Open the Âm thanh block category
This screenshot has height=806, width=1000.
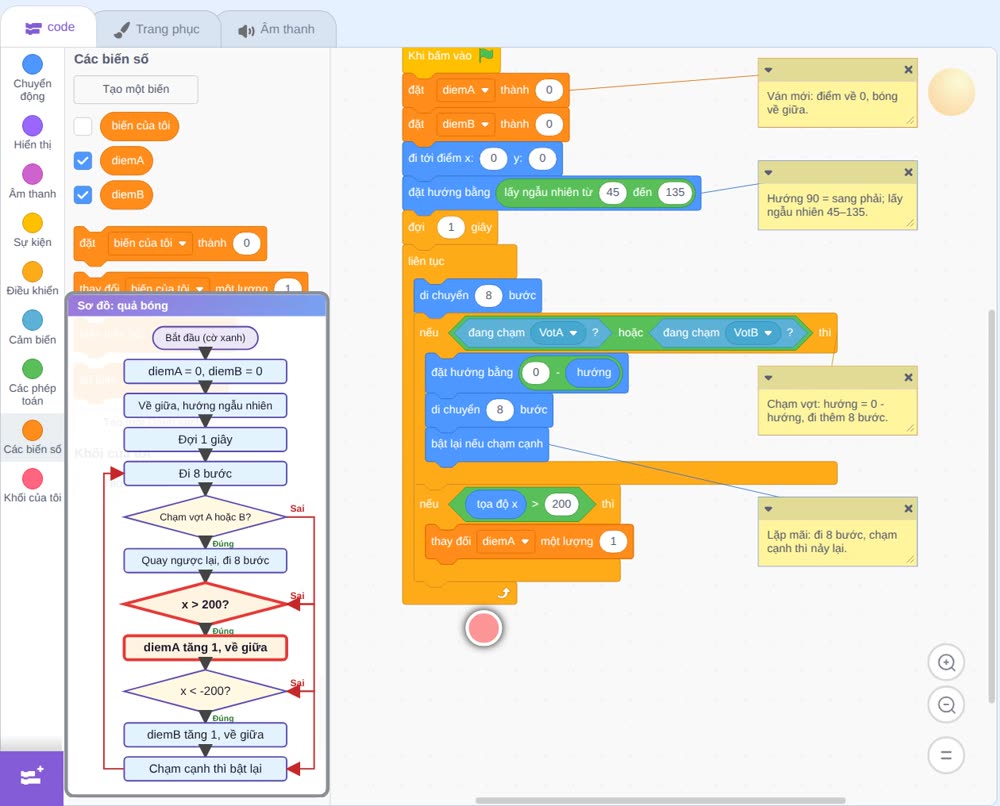pos(33,181)
